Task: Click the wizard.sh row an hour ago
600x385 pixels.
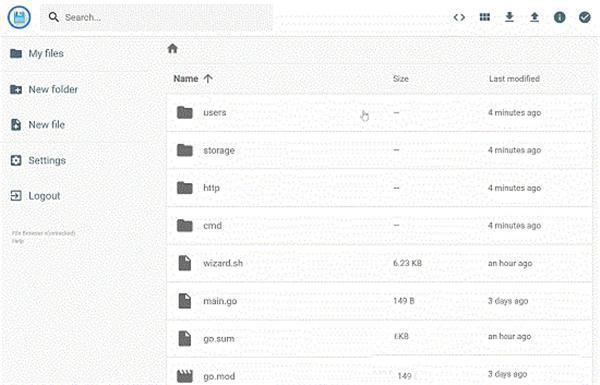Action: point(510,263)
